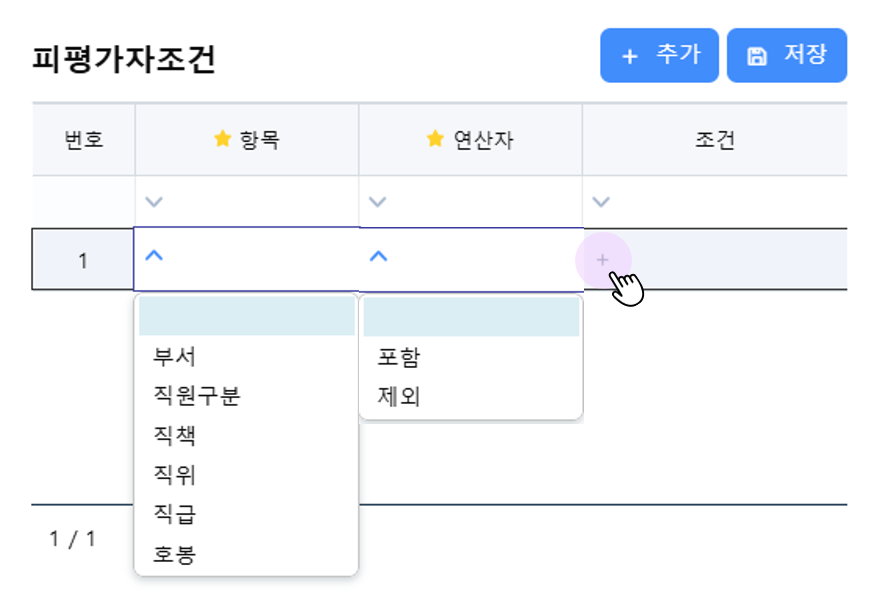The width and height of the screenshot is (877, 596).
Task: Click the floppy disk icon on 저장
Action: click(x=757, y=56)
